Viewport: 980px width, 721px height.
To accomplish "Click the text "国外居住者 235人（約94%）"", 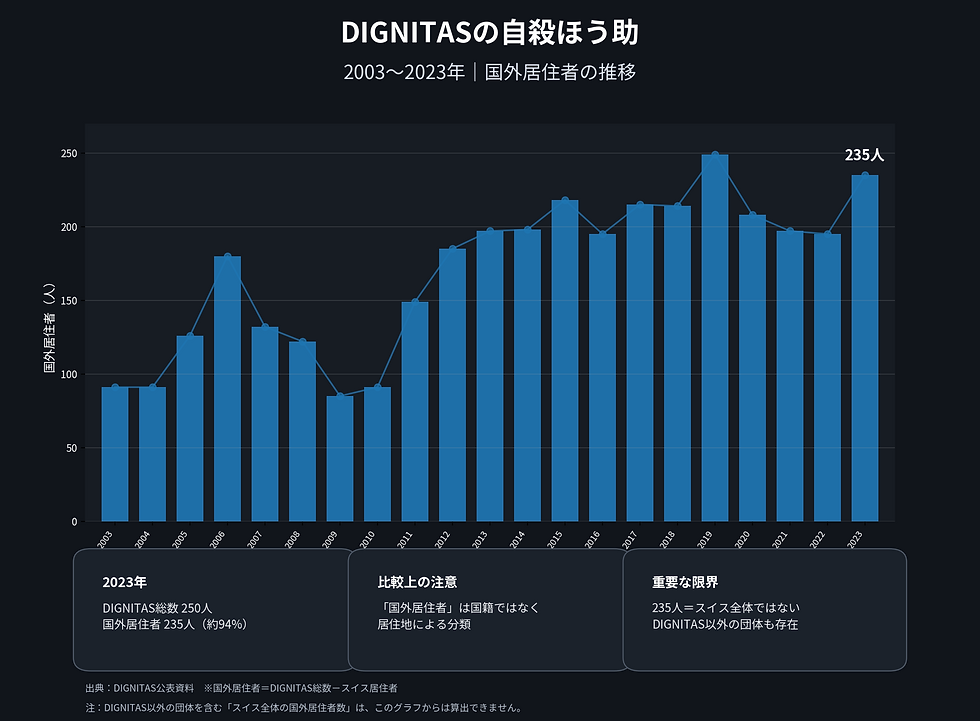I will pyautogui.click(x=177, y=624).
